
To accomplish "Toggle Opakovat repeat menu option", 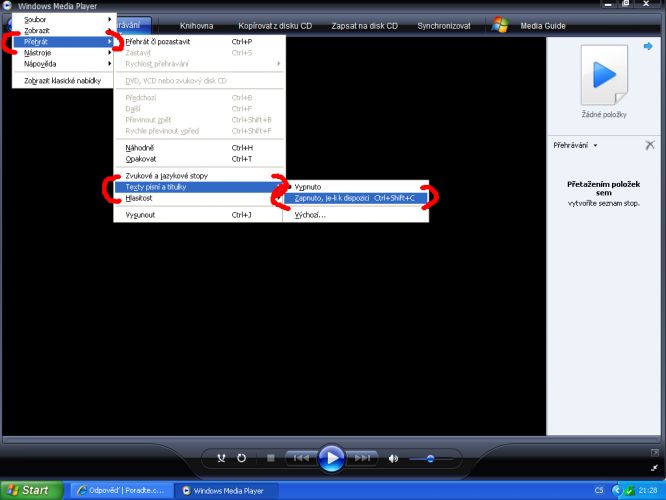I will pyautogui.click(x=199, y=159).
